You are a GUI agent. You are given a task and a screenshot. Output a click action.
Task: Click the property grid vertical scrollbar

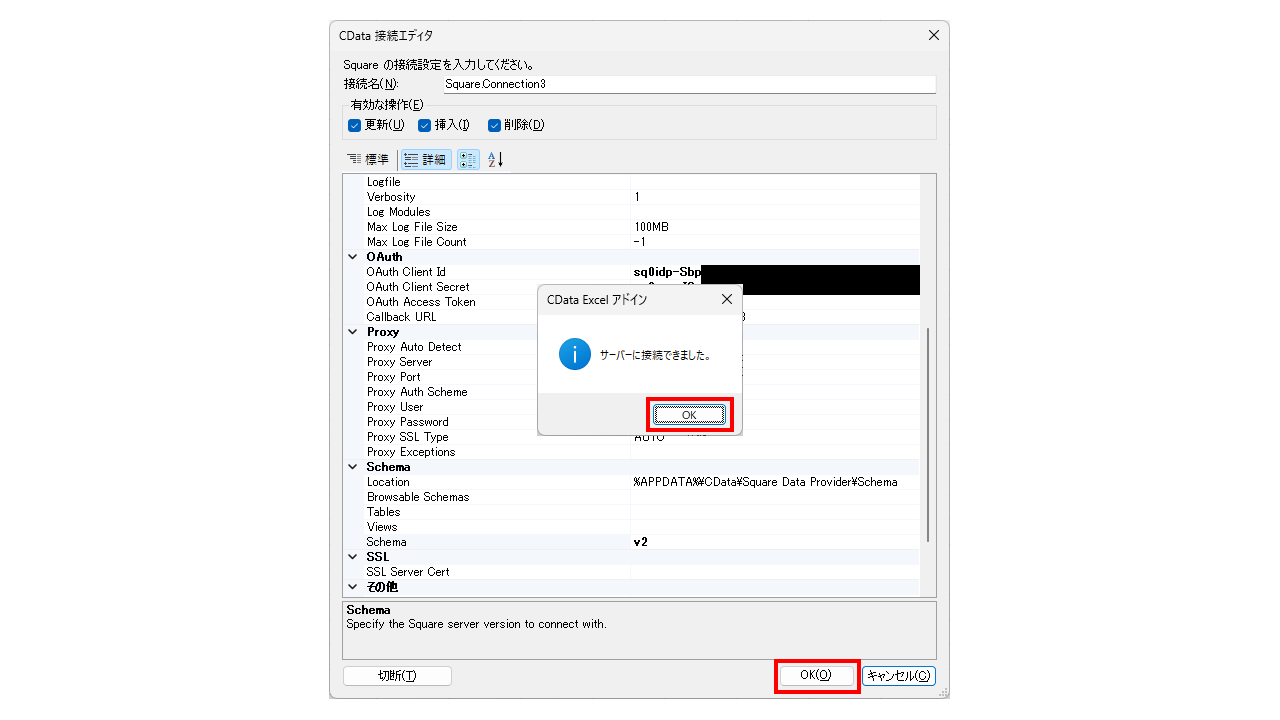[x=928, y=435]
